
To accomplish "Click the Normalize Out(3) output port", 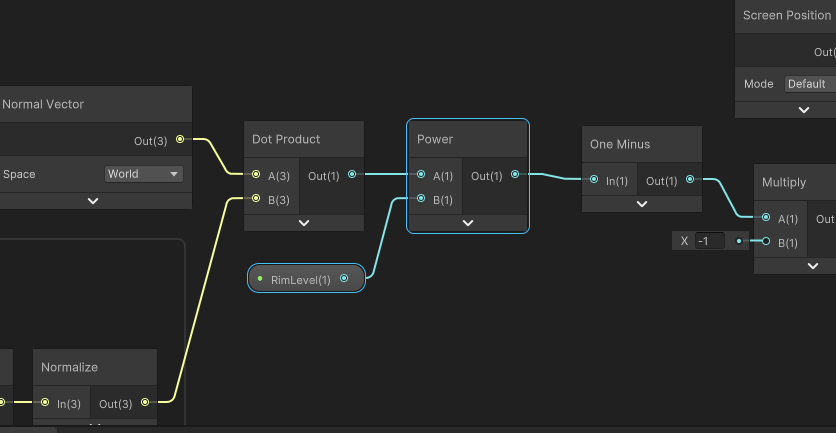I will (145, 402).
